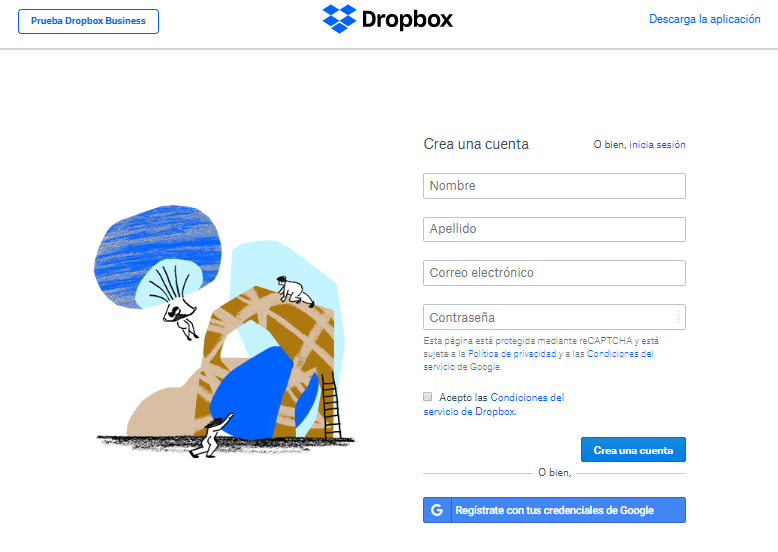778x552 pixels.
Task: Click the Google G icon
Action: pos(437,510)
